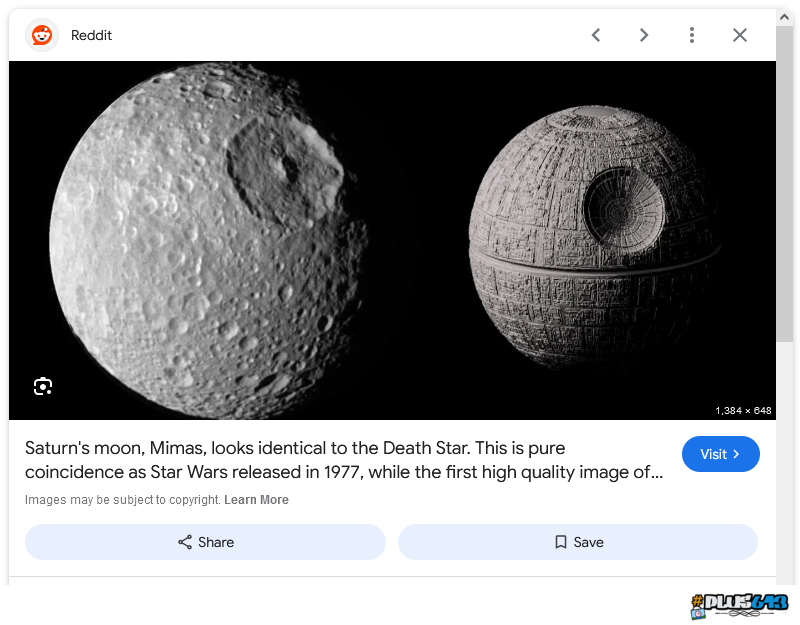Open the "Saturn's moon, Mimas" title link

(344, 460)
